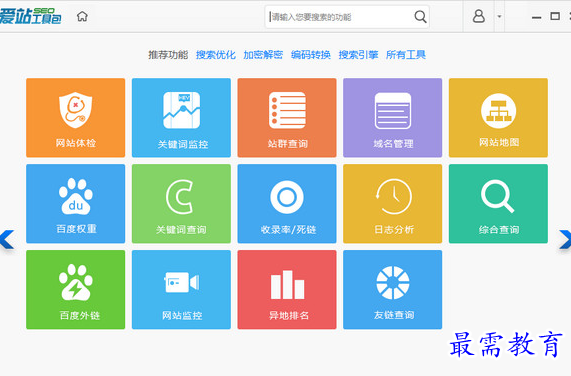The height and width of the screenshot is (376, 571).
Task: Open the 站群查询 tile
Action: 287,118
